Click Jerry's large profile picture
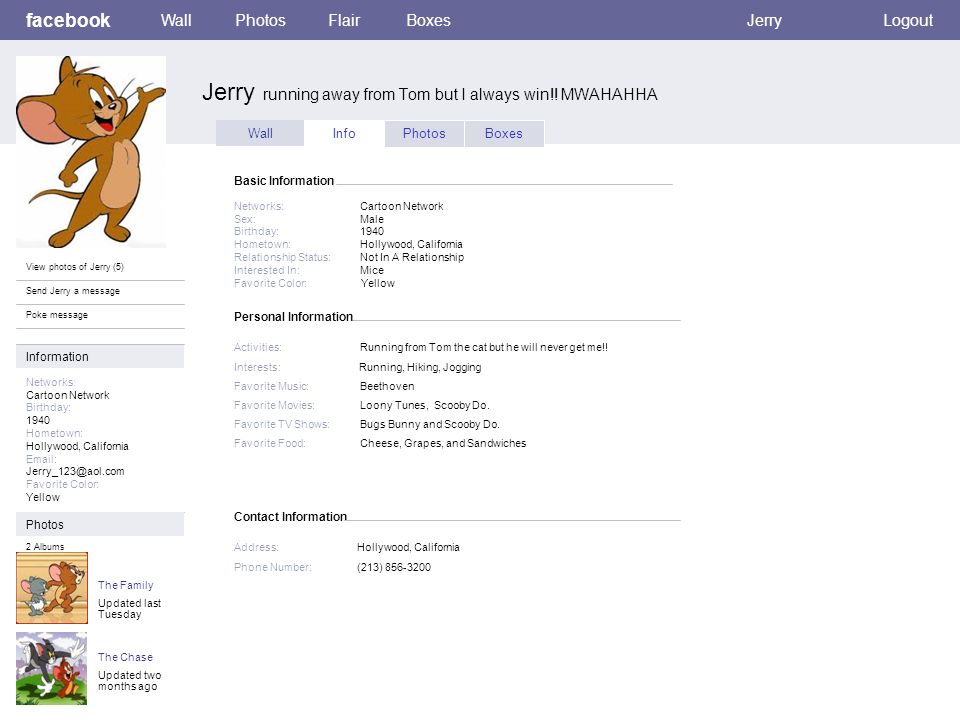Viewport: 960px width, 720px height. 91,152
